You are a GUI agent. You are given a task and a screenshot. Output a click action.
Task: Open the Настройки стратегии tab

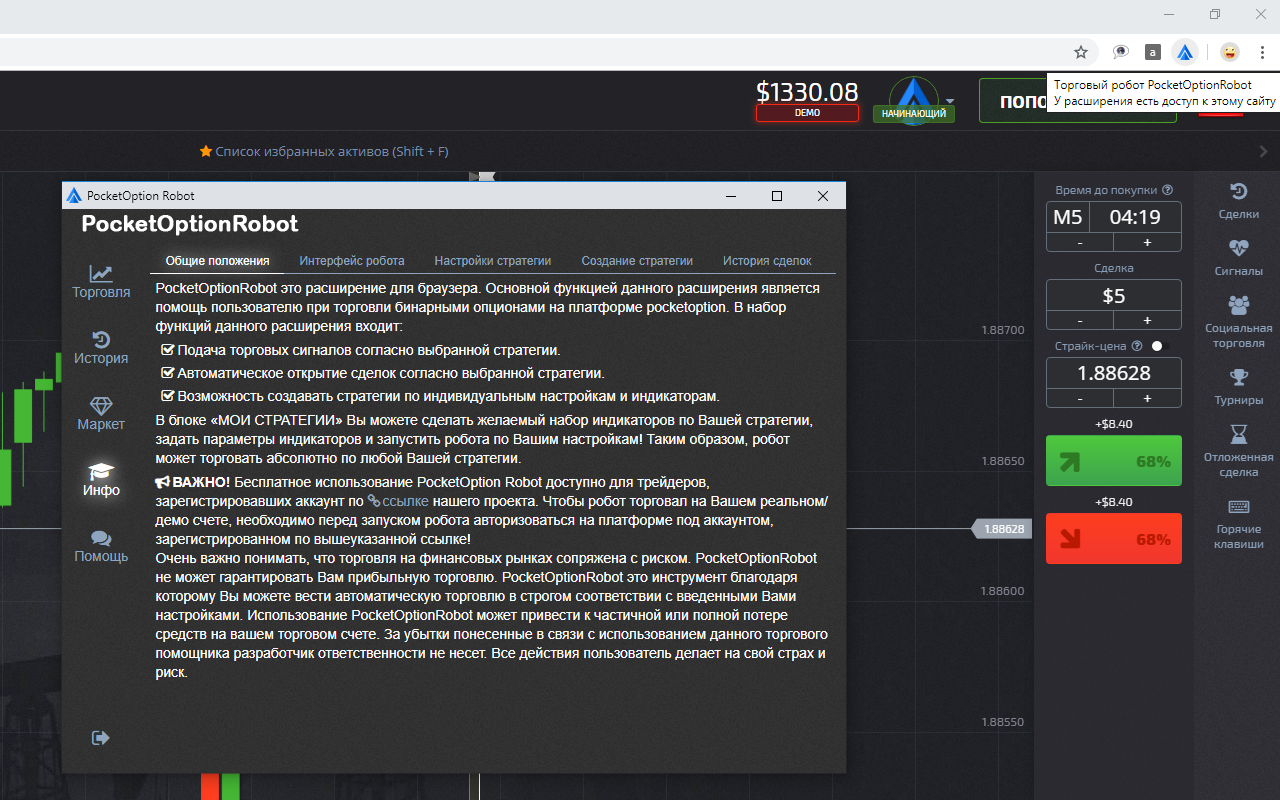pyautogui.click(x=493, y=261)
